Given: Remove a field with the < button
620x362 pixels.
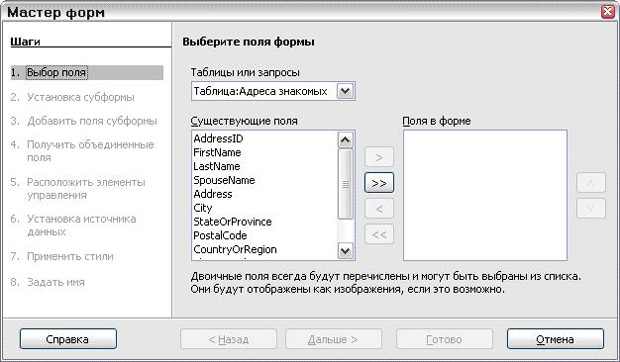Looking at the screenshot, I should [x=379, y=209].
